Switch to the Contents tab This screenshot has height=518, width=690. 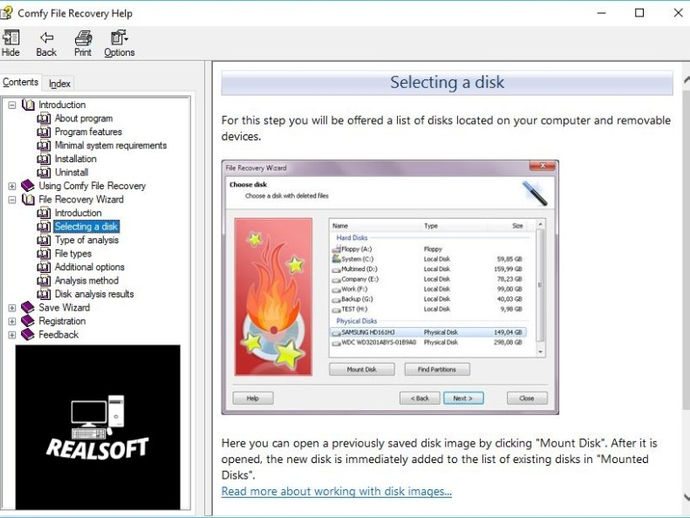click(x=20, y=82)
